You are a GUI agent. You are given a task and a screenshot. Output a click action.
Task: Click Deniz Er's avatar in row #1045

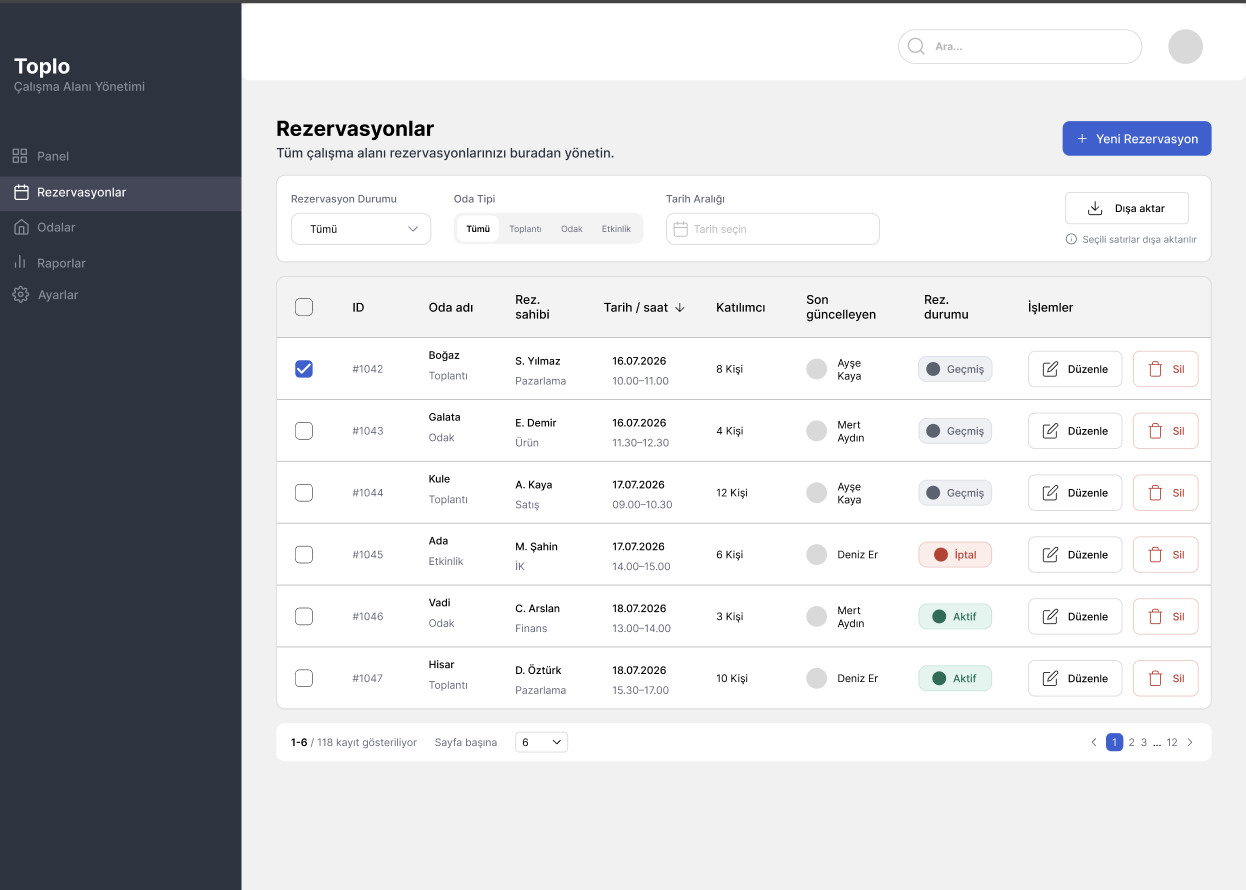[817, 555]
